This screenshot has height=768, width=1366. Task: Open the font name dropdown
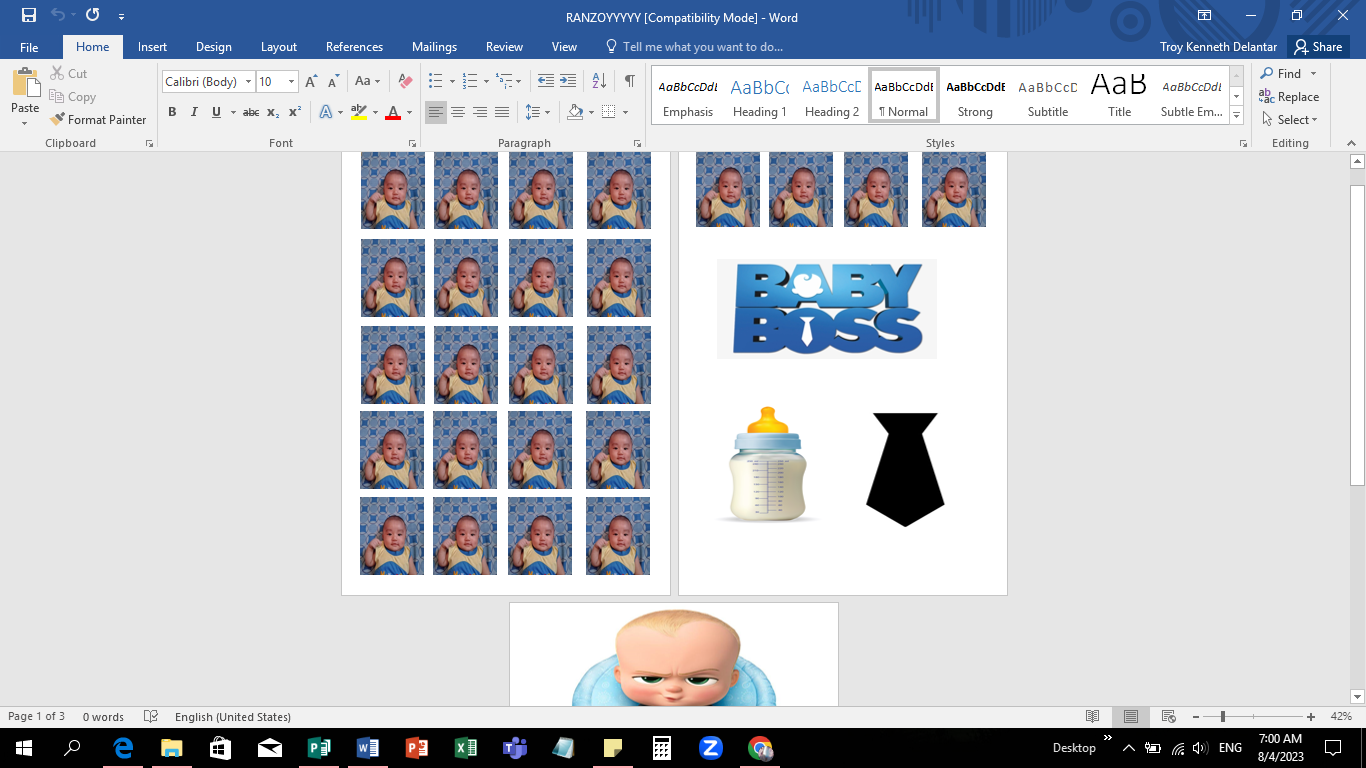coord(248,81)
